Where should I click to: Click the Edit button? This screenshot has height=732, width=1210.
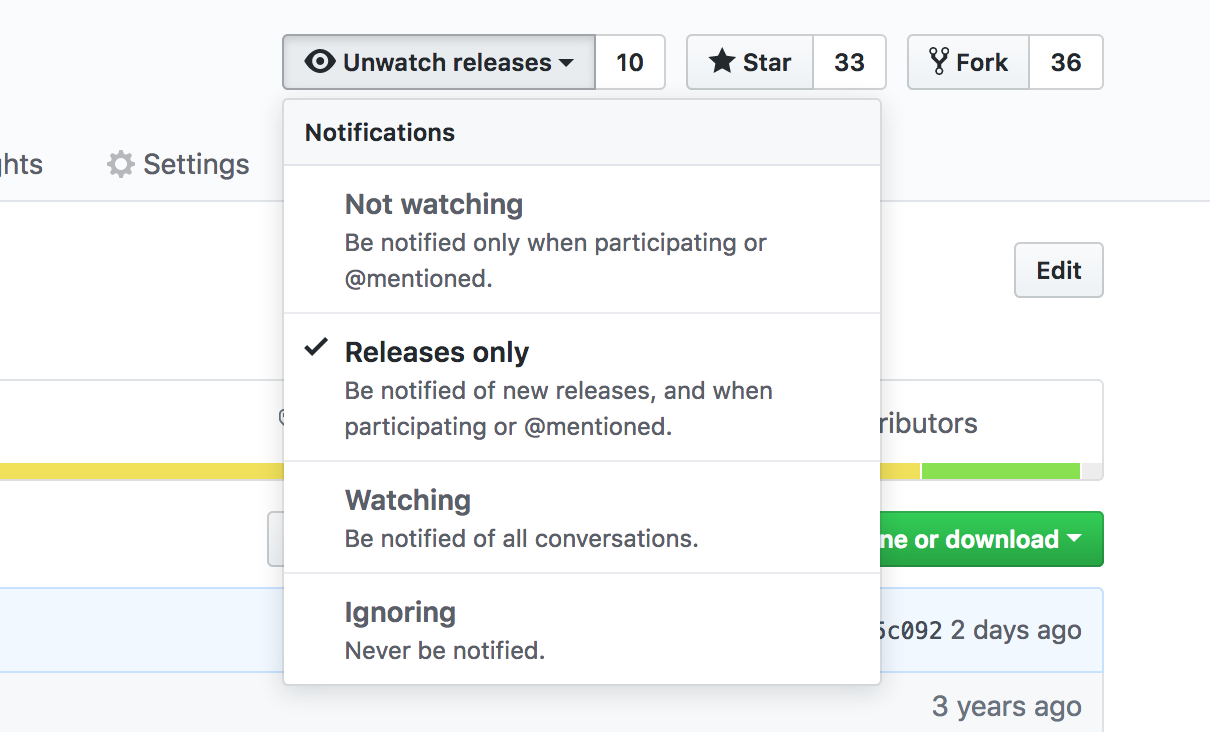pyautogui.click(x=1058, y=270)
